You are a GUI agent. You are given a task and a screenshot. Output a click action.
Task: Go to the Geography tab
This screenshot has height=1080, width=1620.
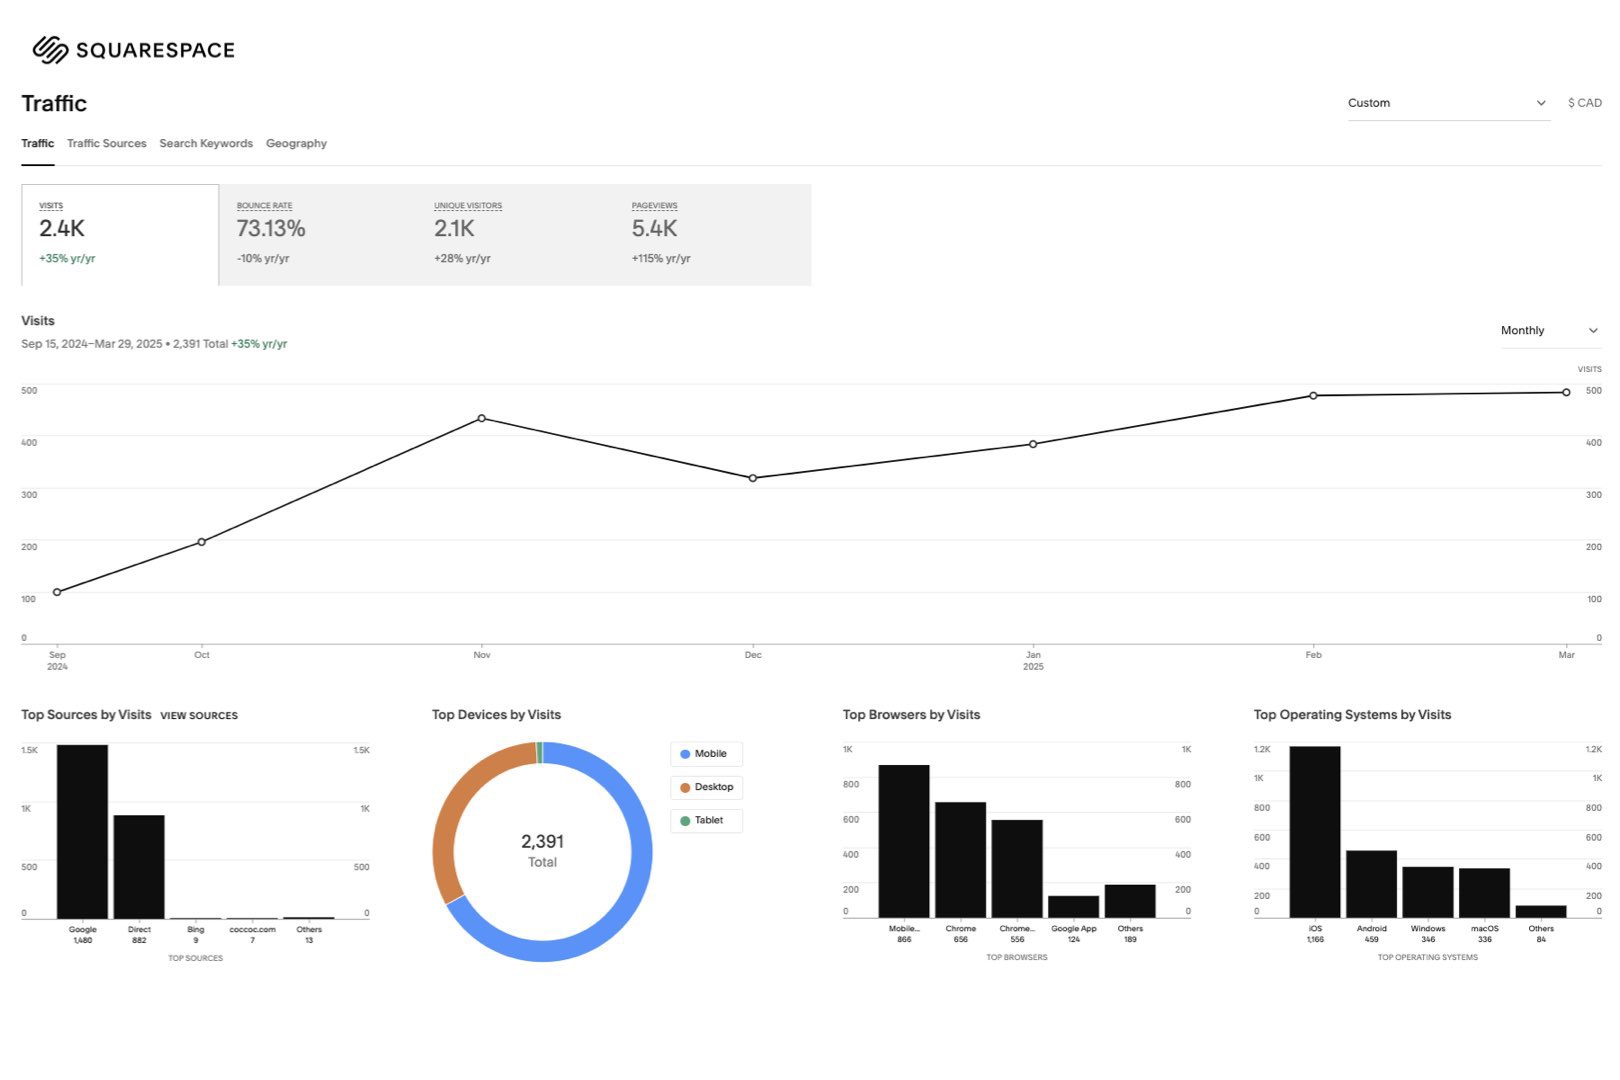(296, 144)
